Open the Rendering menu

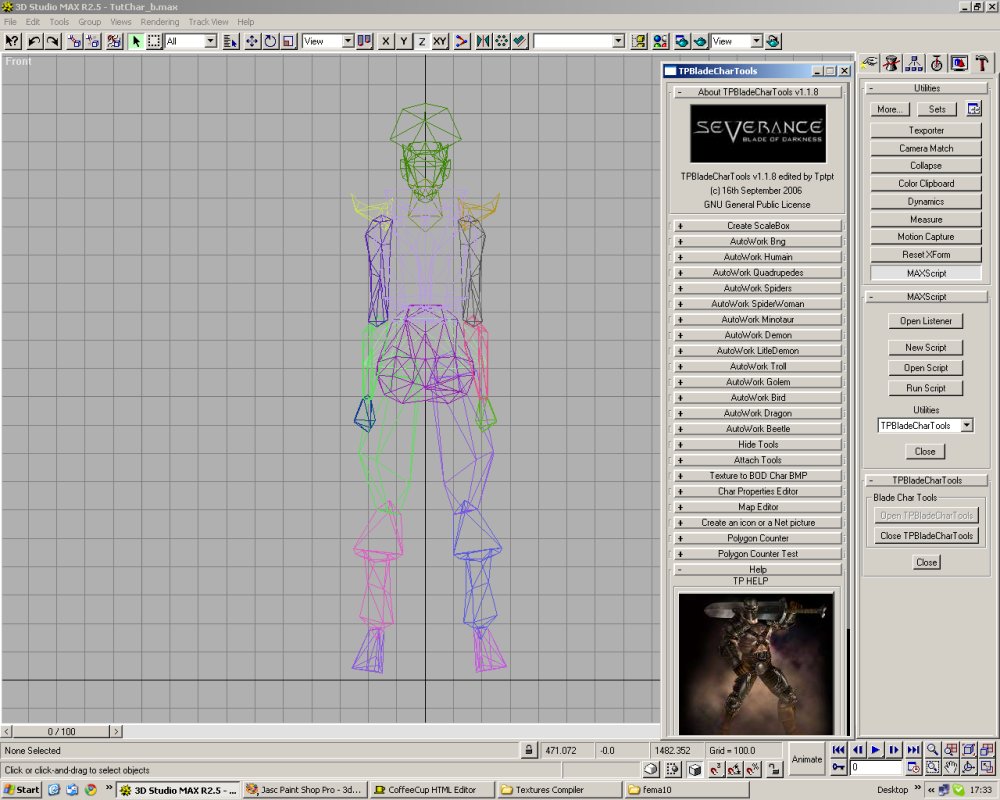click(159, 22)
